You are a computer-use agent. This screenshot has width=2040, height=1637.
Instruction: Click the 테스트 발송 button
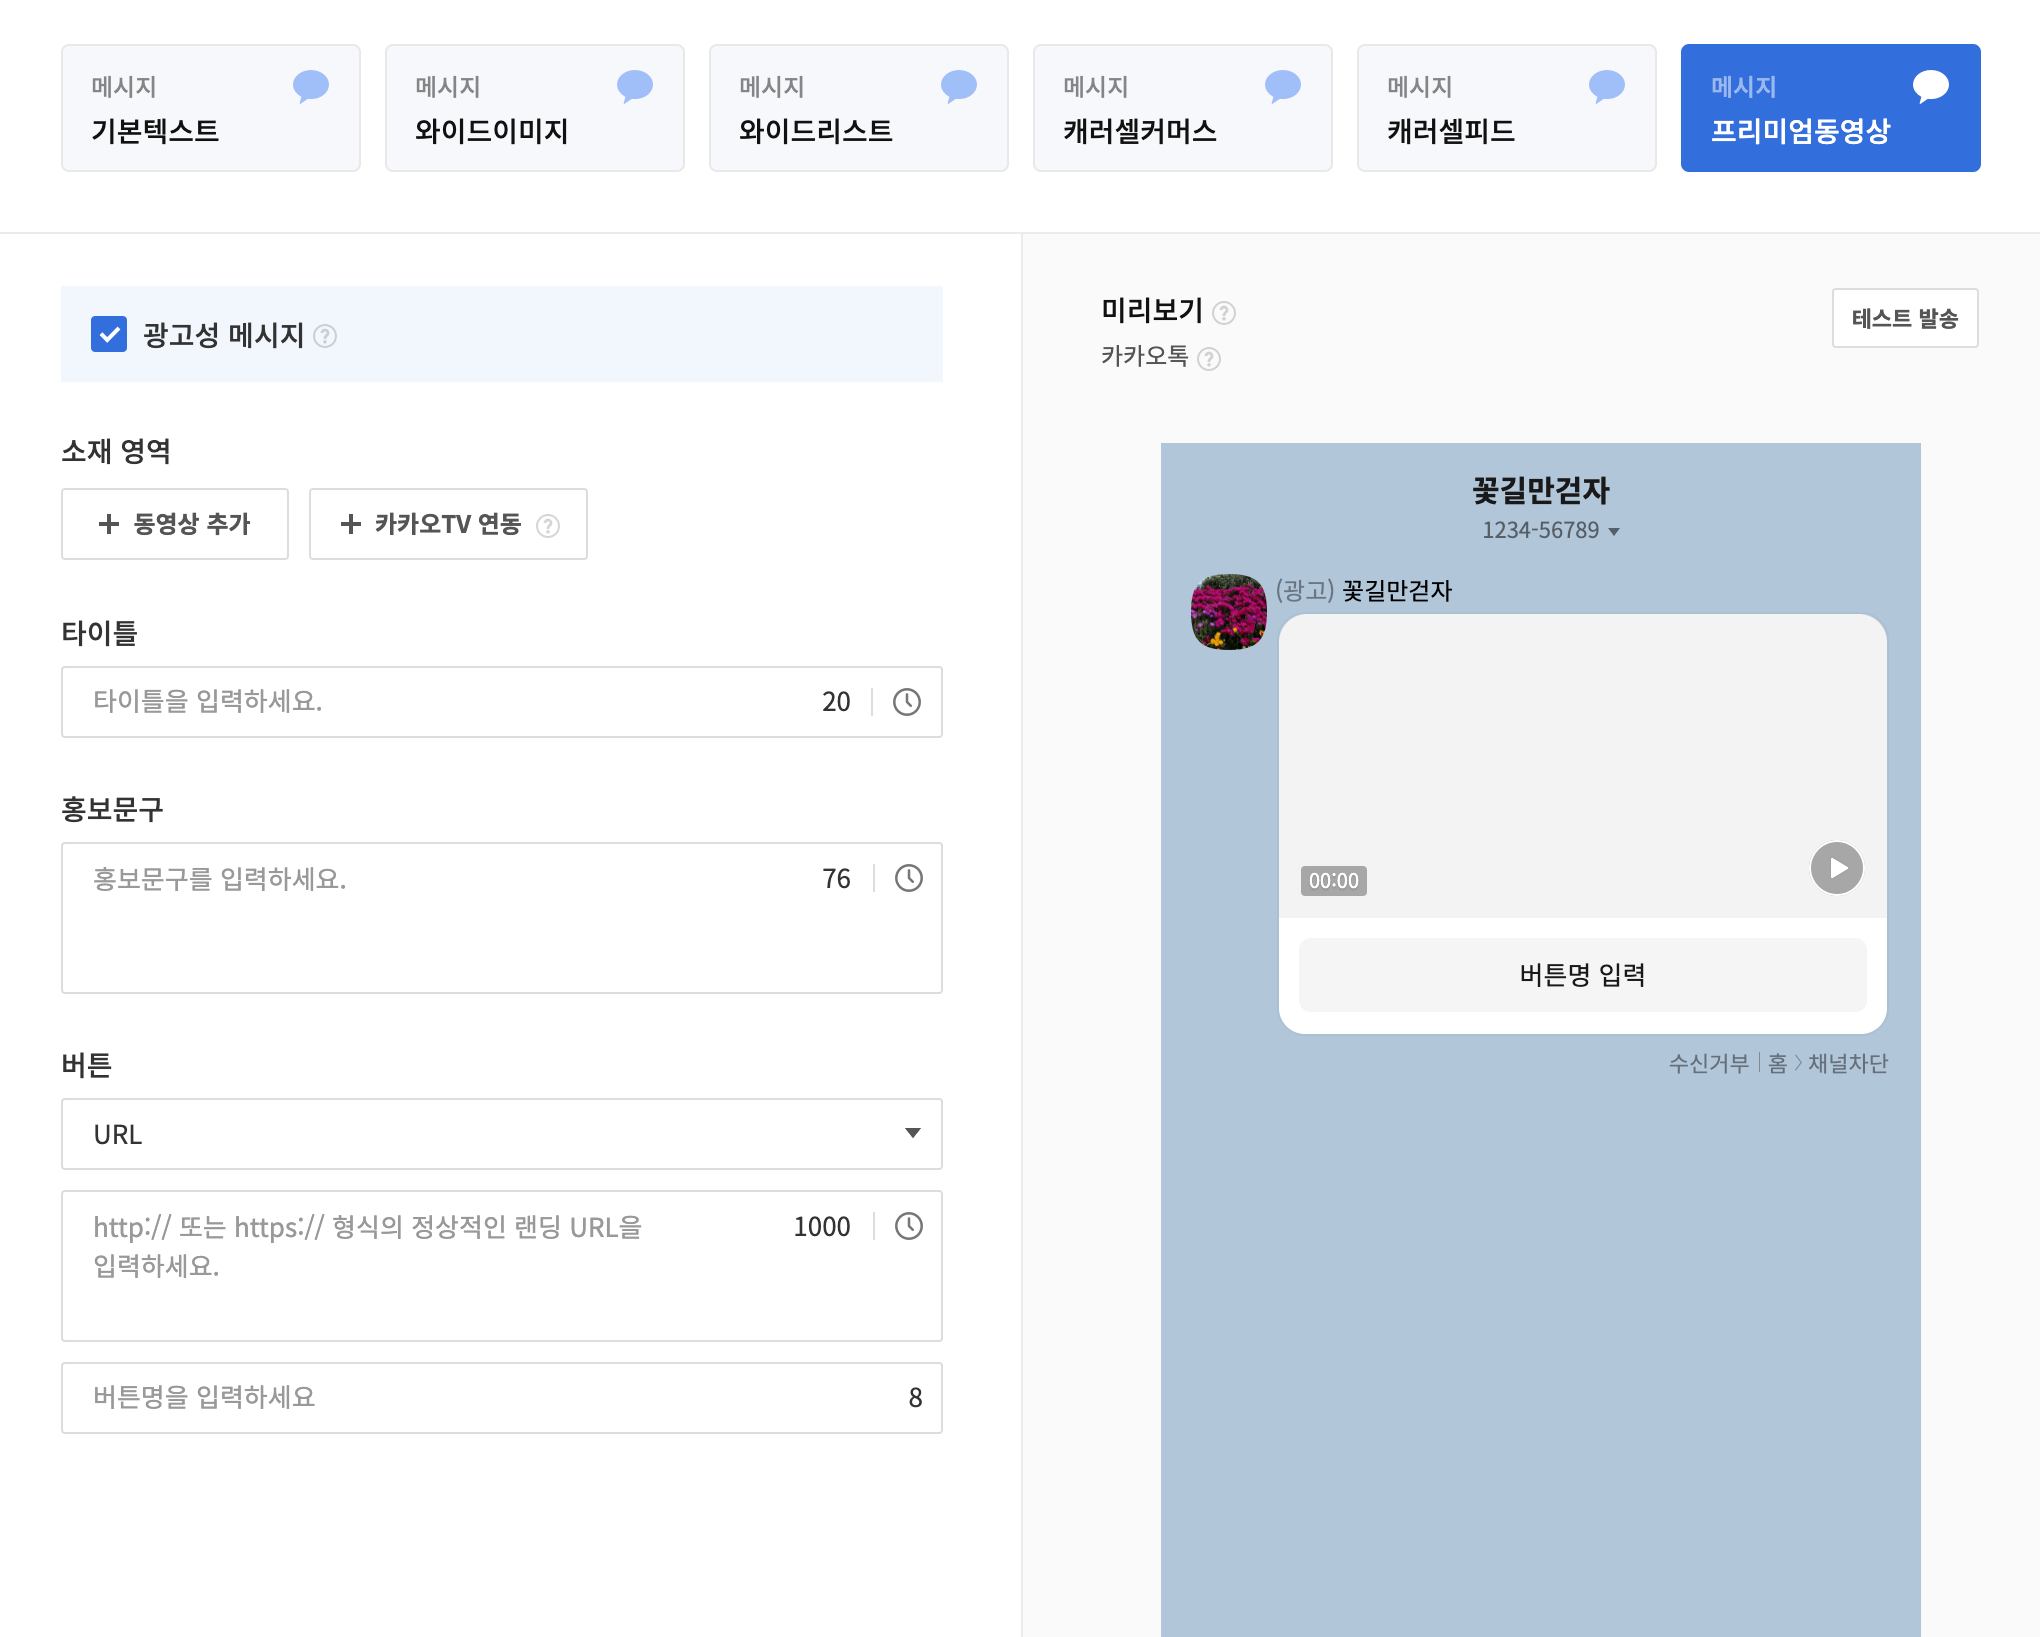1904,318
